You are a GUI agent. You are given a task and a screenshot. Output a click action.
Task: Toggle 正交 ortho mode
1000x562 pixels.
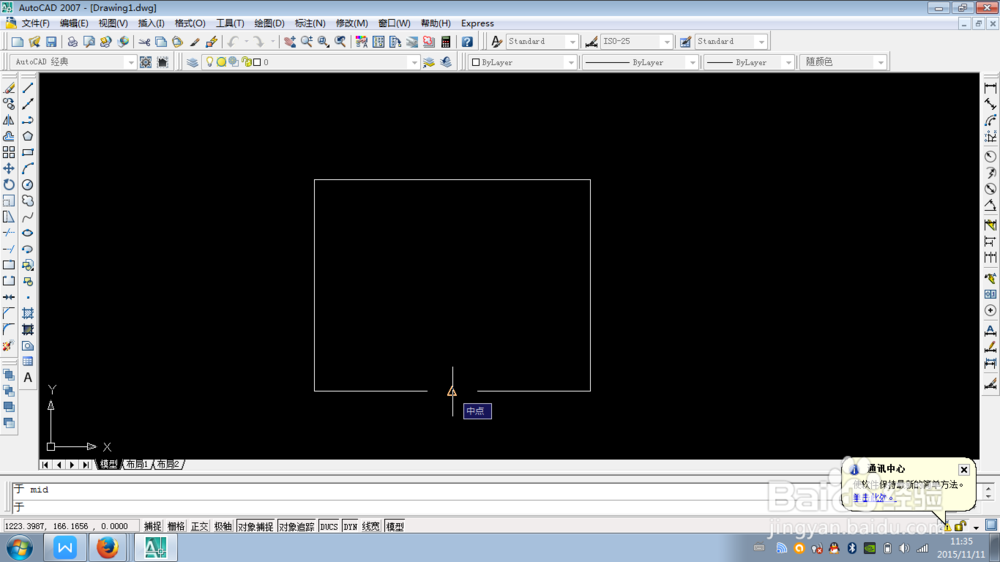tap(200, 526)
